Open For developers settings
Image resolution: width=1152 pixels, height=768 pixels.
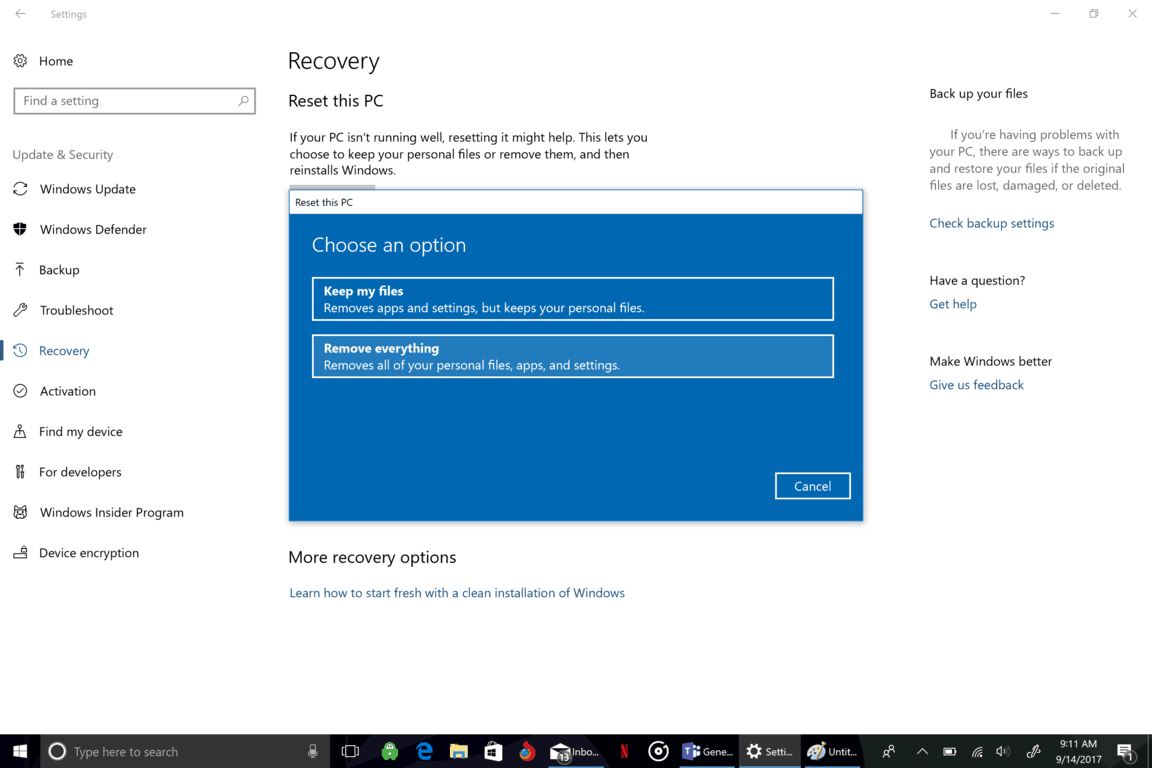click(80, 472)
